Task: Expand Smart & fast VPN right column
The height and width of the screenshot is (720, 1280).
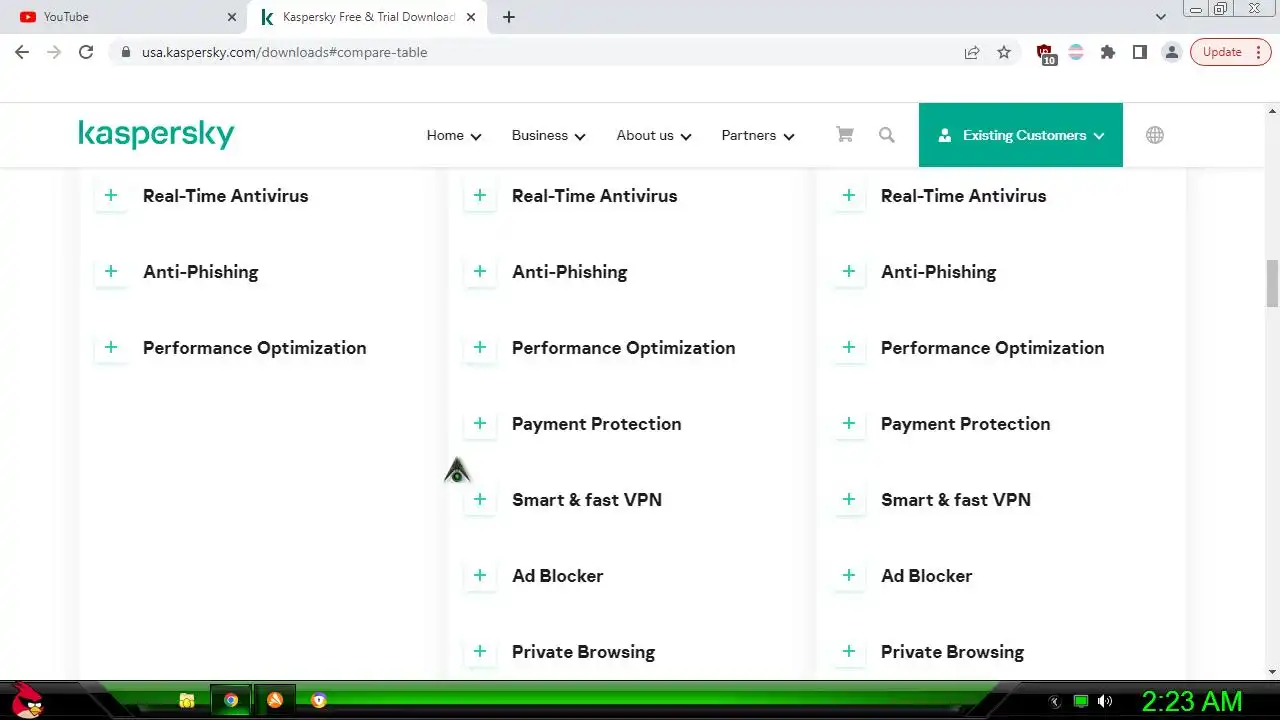Action: coord(849,499)
